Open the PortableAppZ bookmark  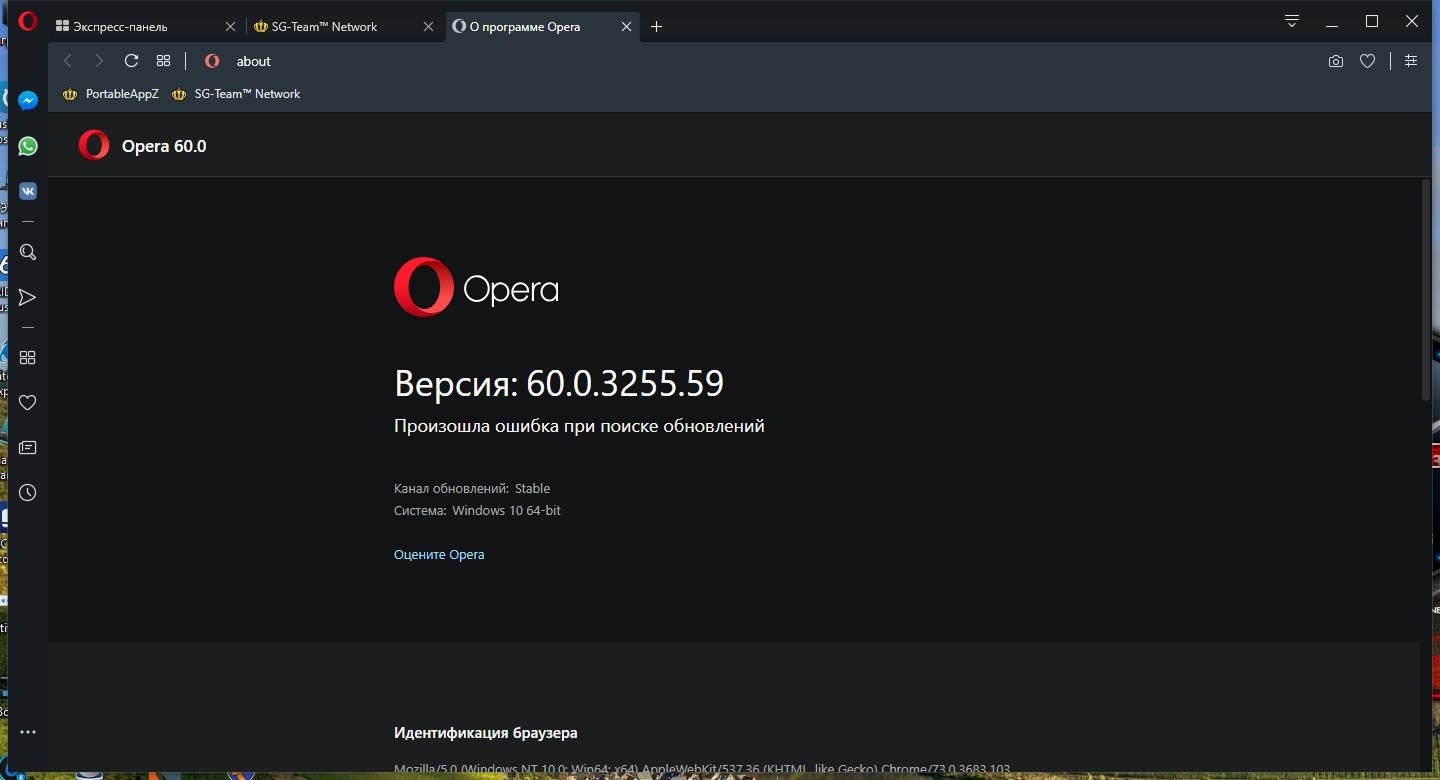111,94
